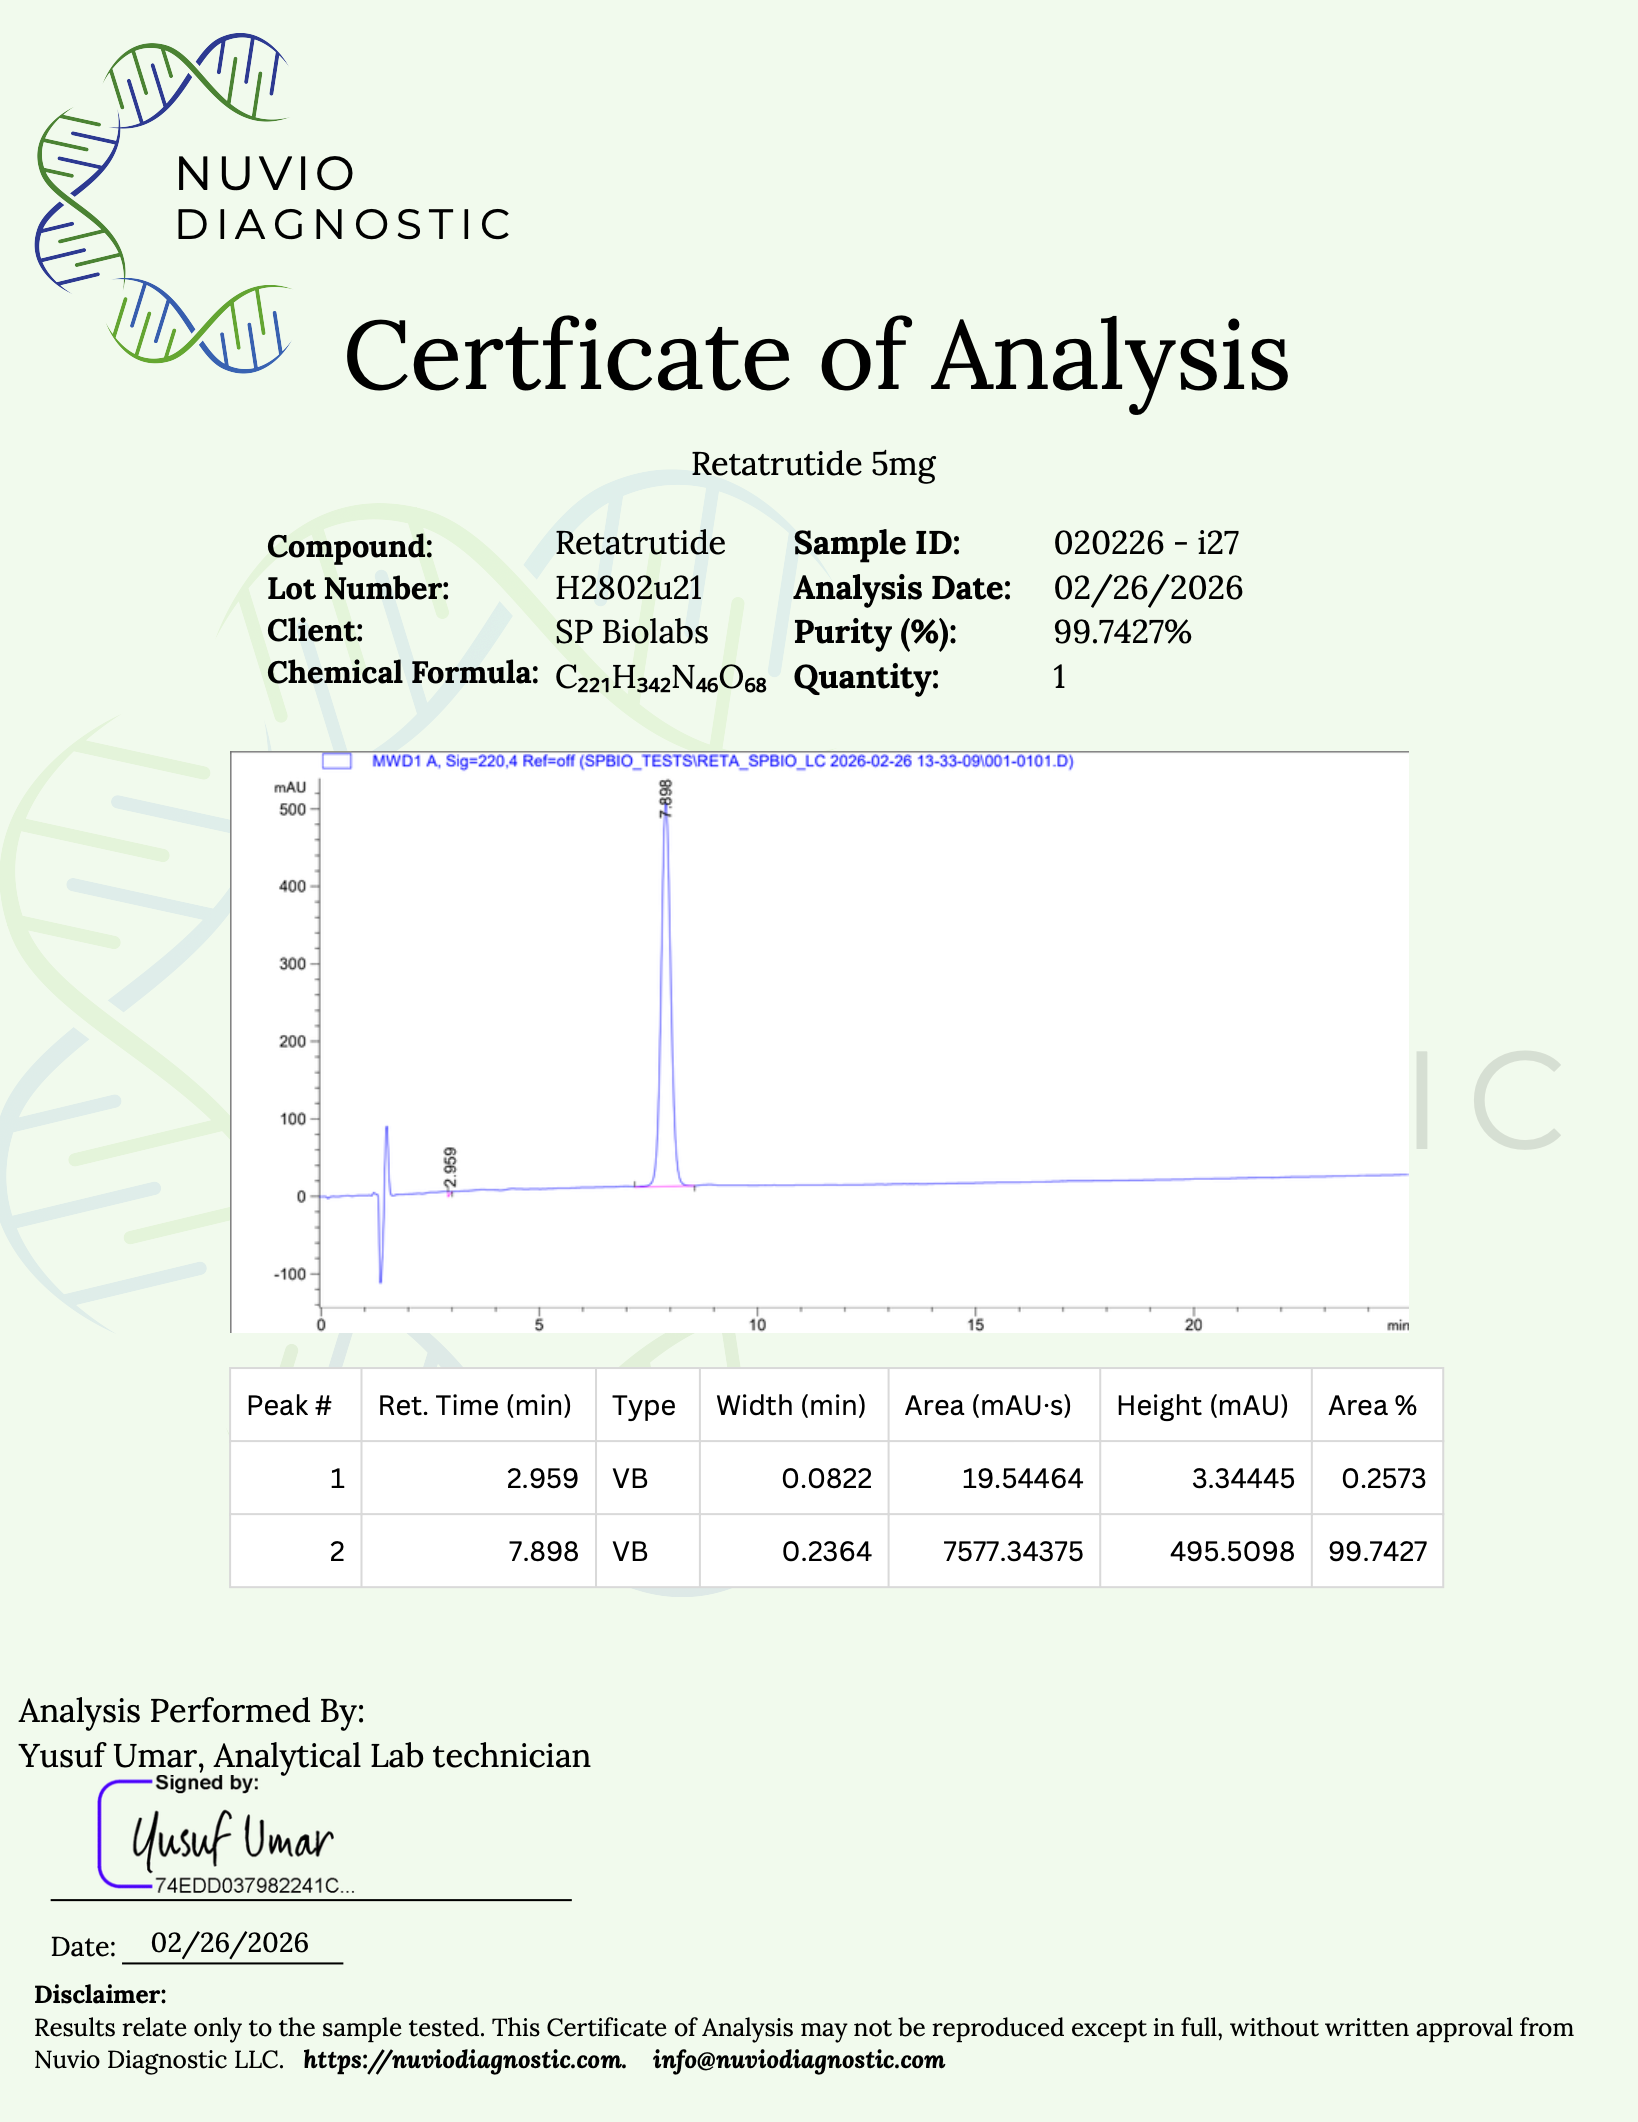The height and width of the screenshot is (2122, 1638).
Task: Click the info@nuviodiagnostic.com email link
Action: pos(799,2060)
